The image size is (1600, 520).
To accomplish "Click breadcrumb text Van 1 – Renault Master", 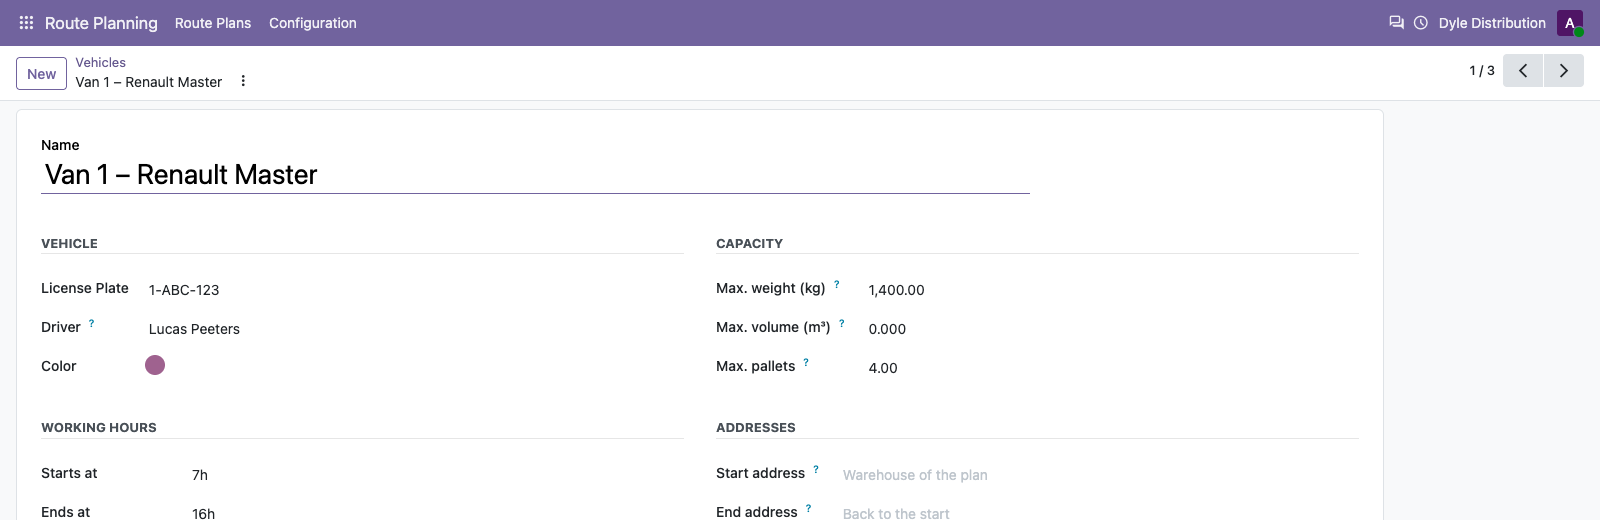I will pos(149,82).
